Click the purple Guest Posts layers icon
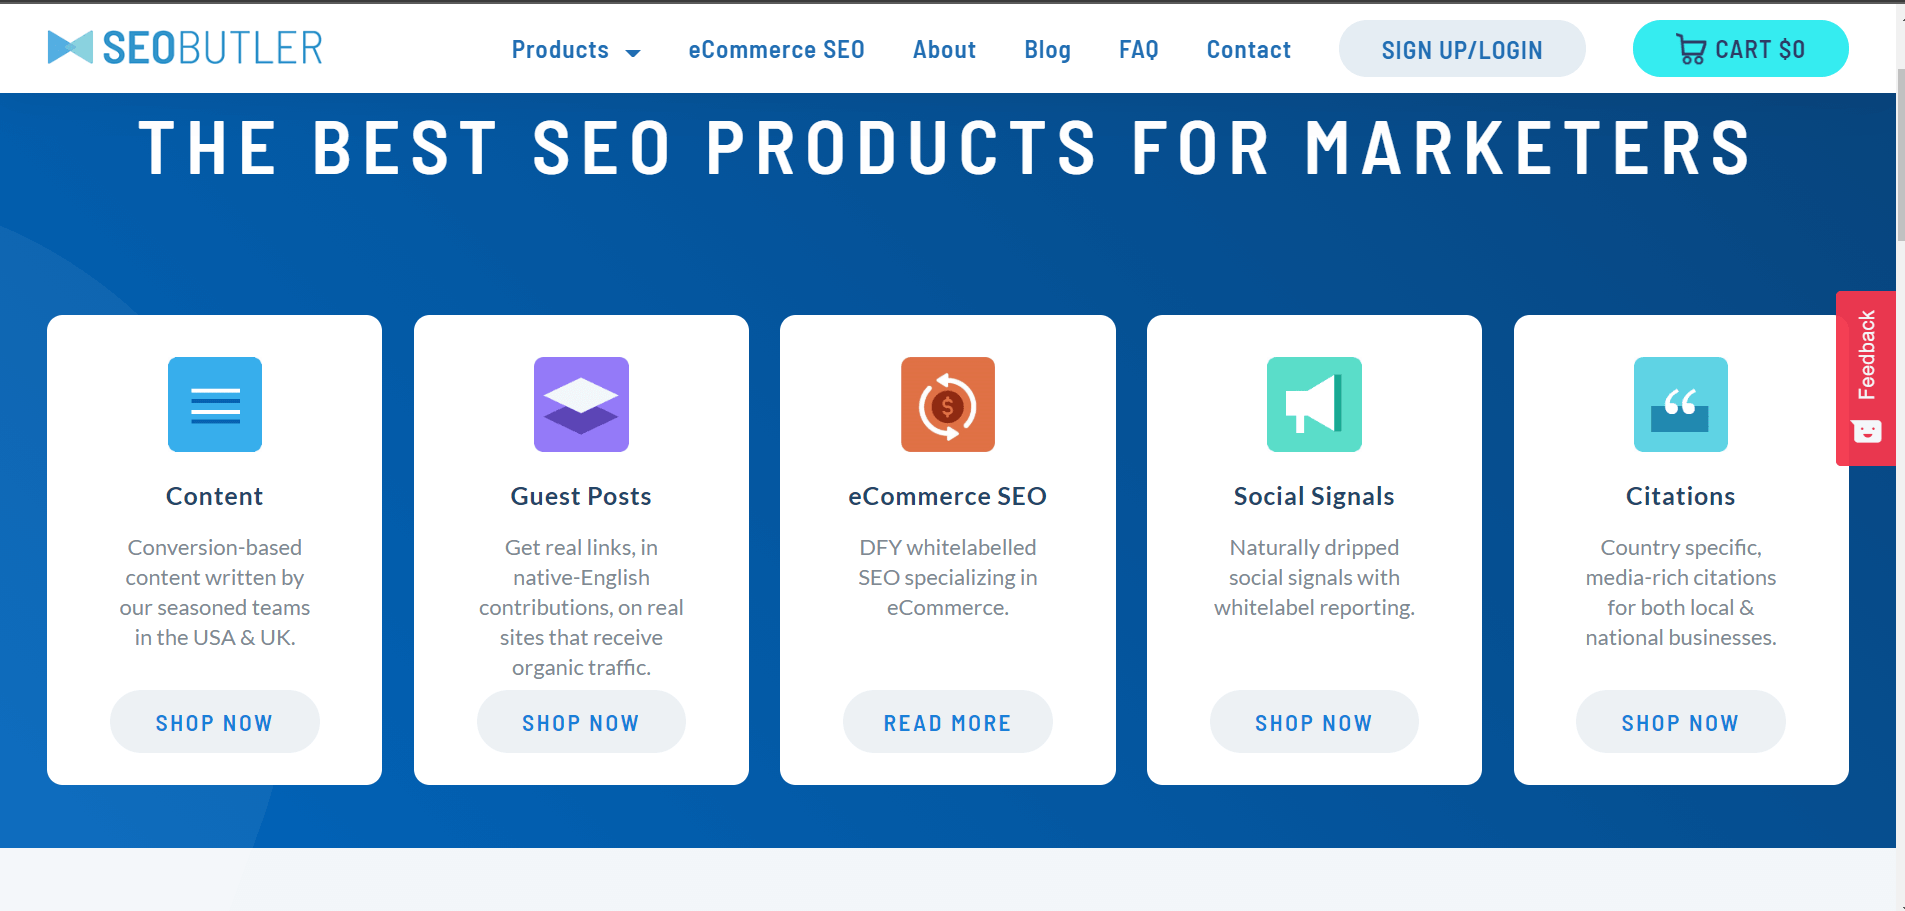 (581, 404)
